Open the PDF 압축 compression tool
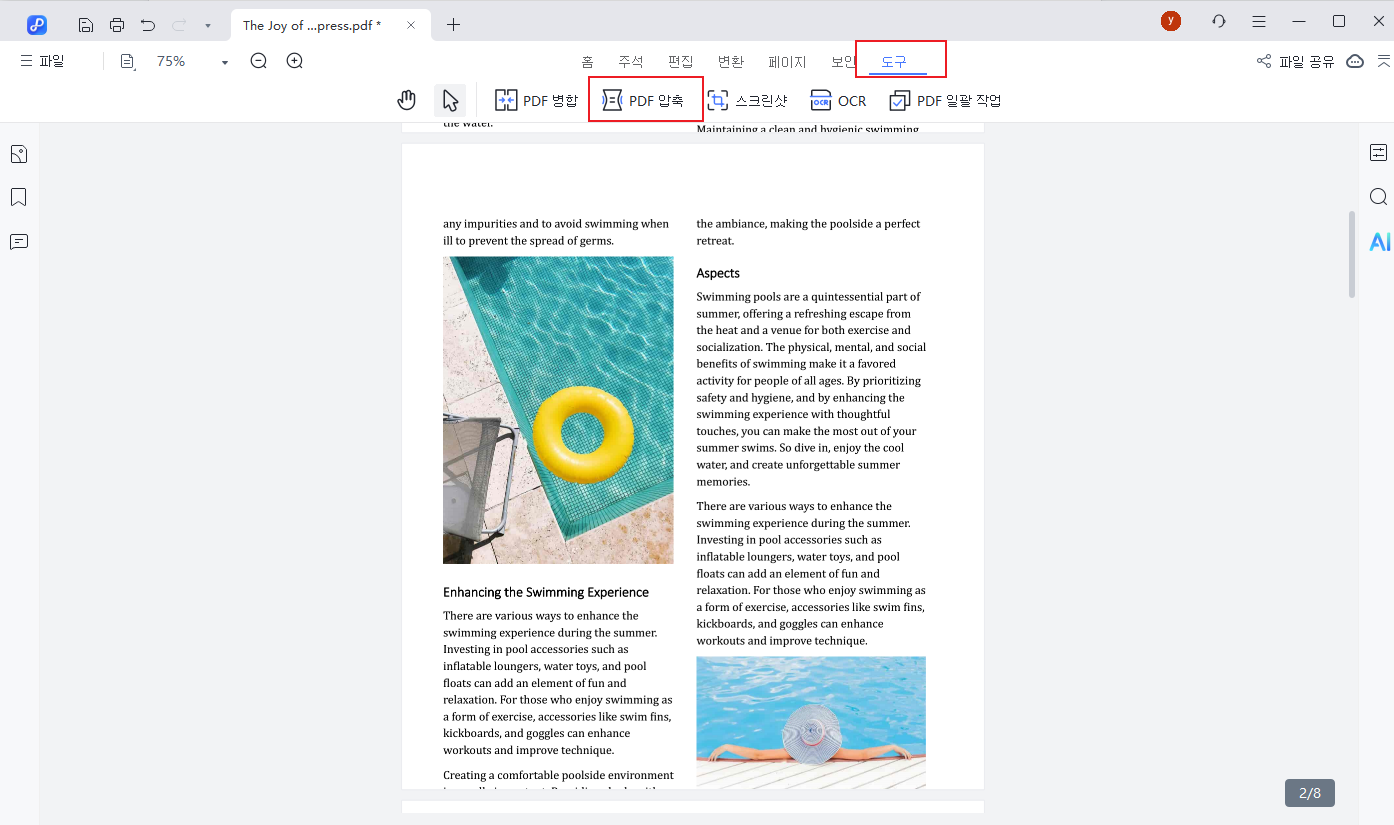1394x825 pixels. click(645, 99)
